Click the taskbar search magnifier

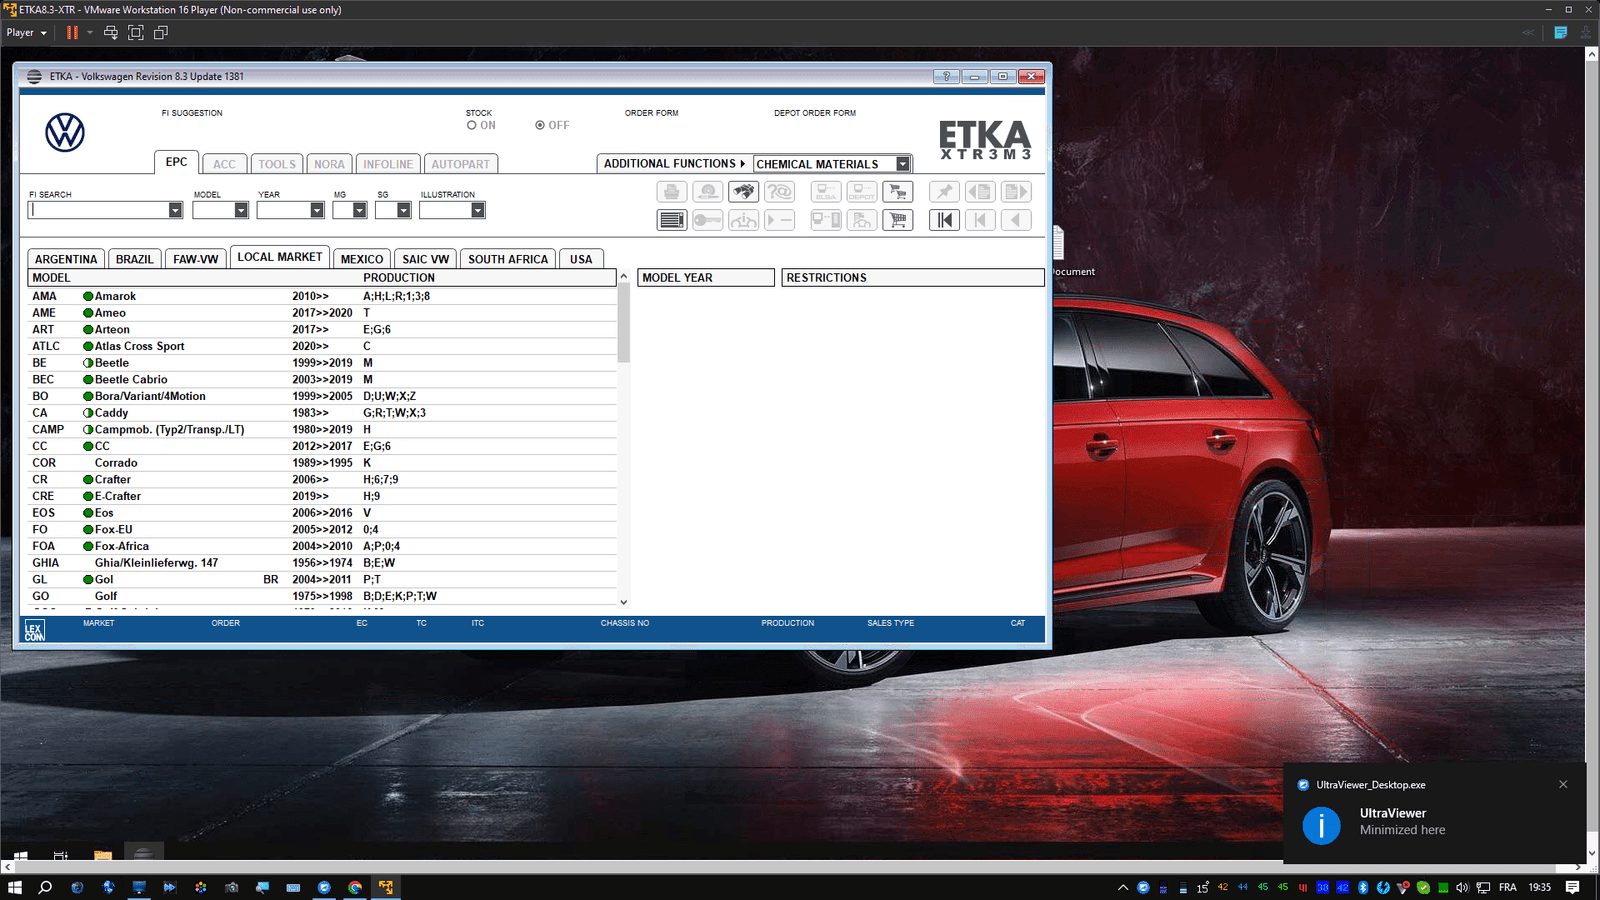click(45, 887)
